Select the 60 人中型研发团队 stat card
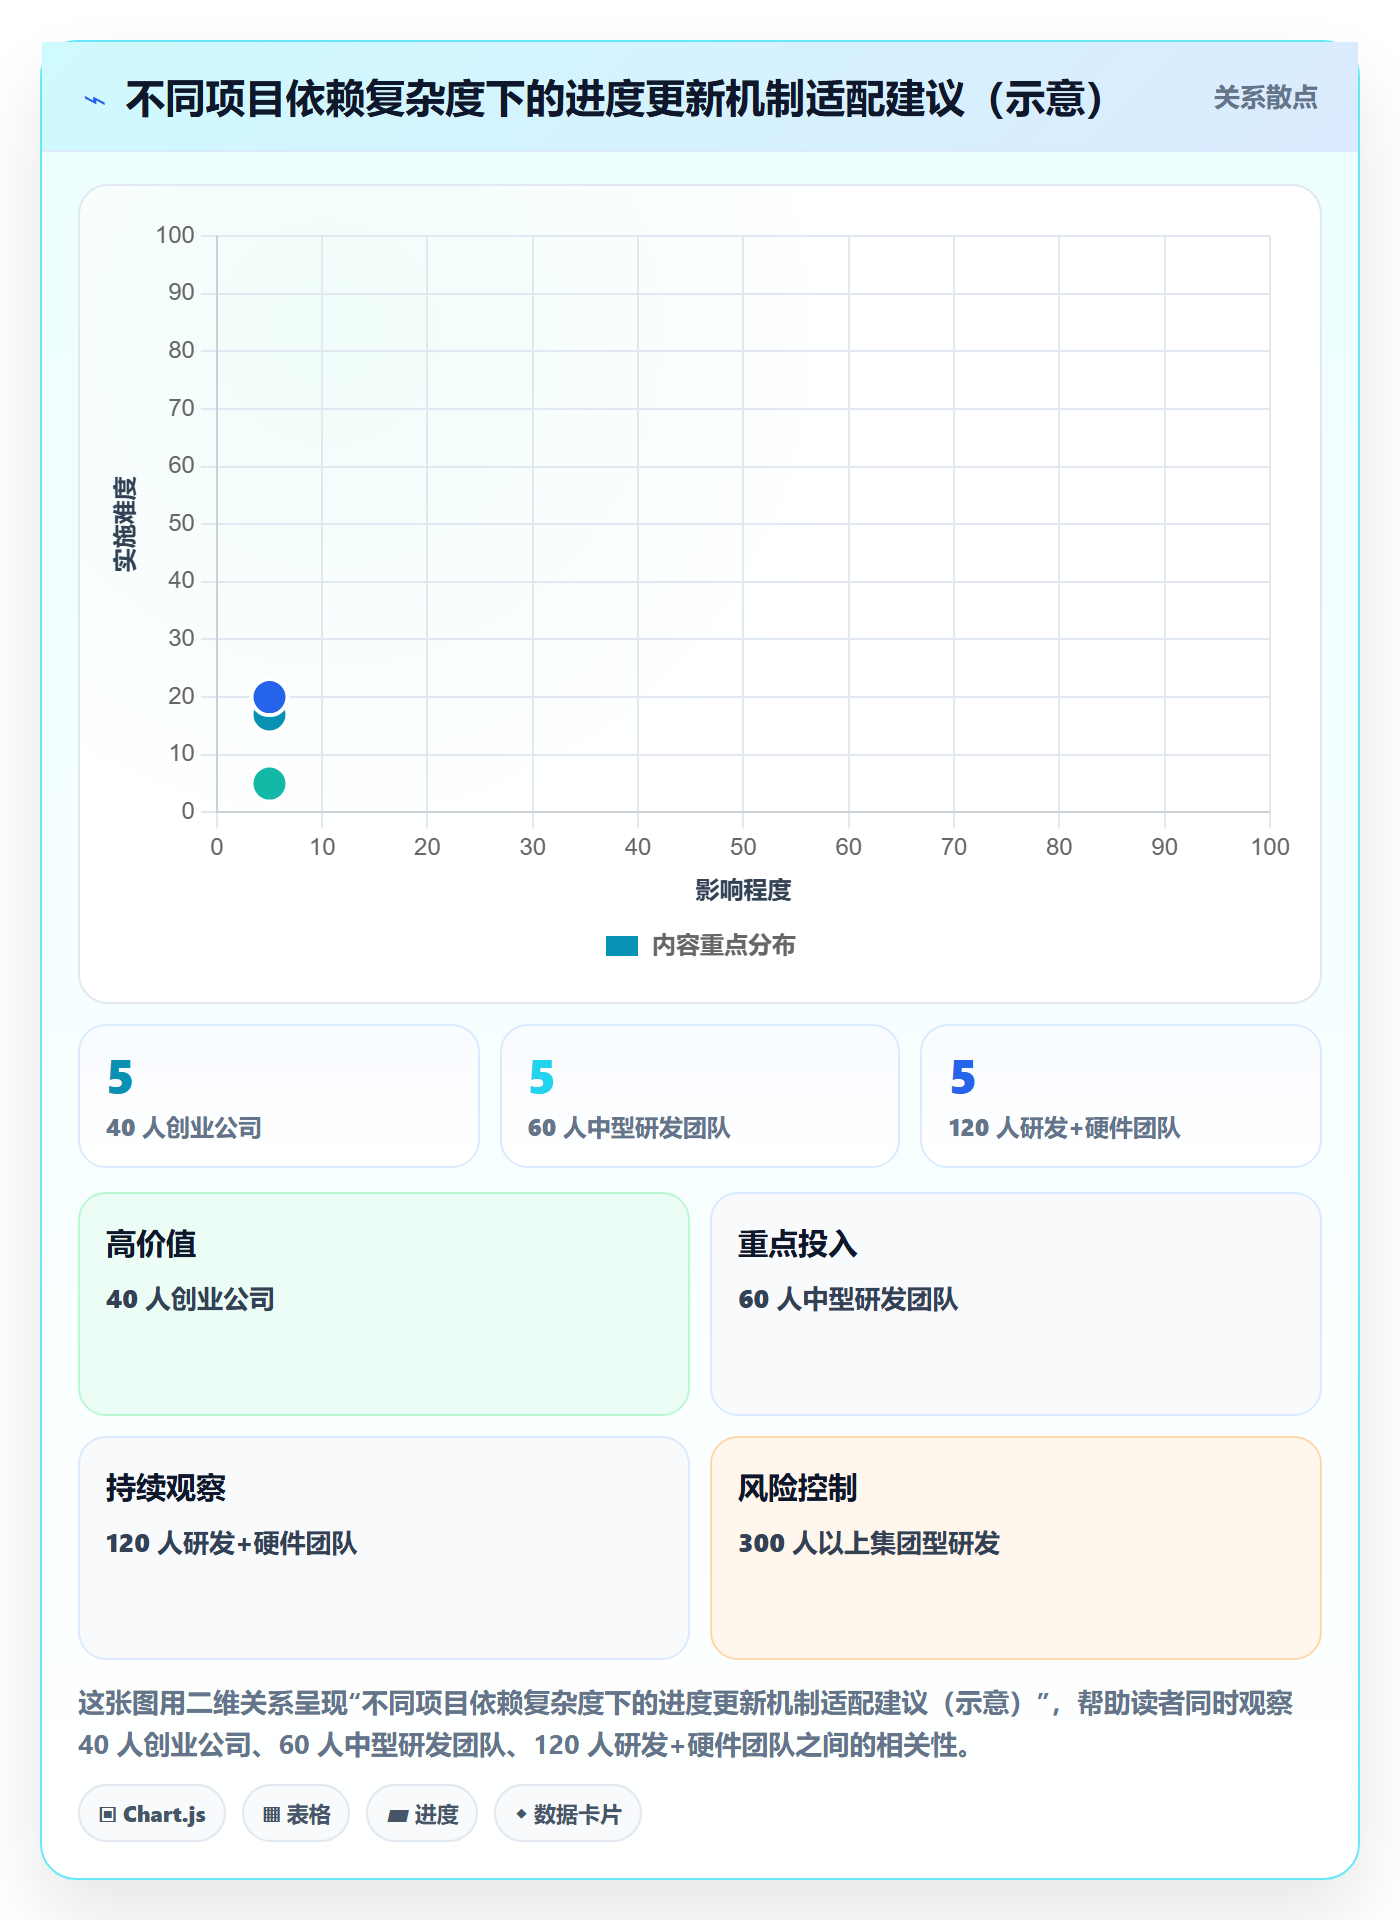Screen dimensions: 1400x1920 700,1096
